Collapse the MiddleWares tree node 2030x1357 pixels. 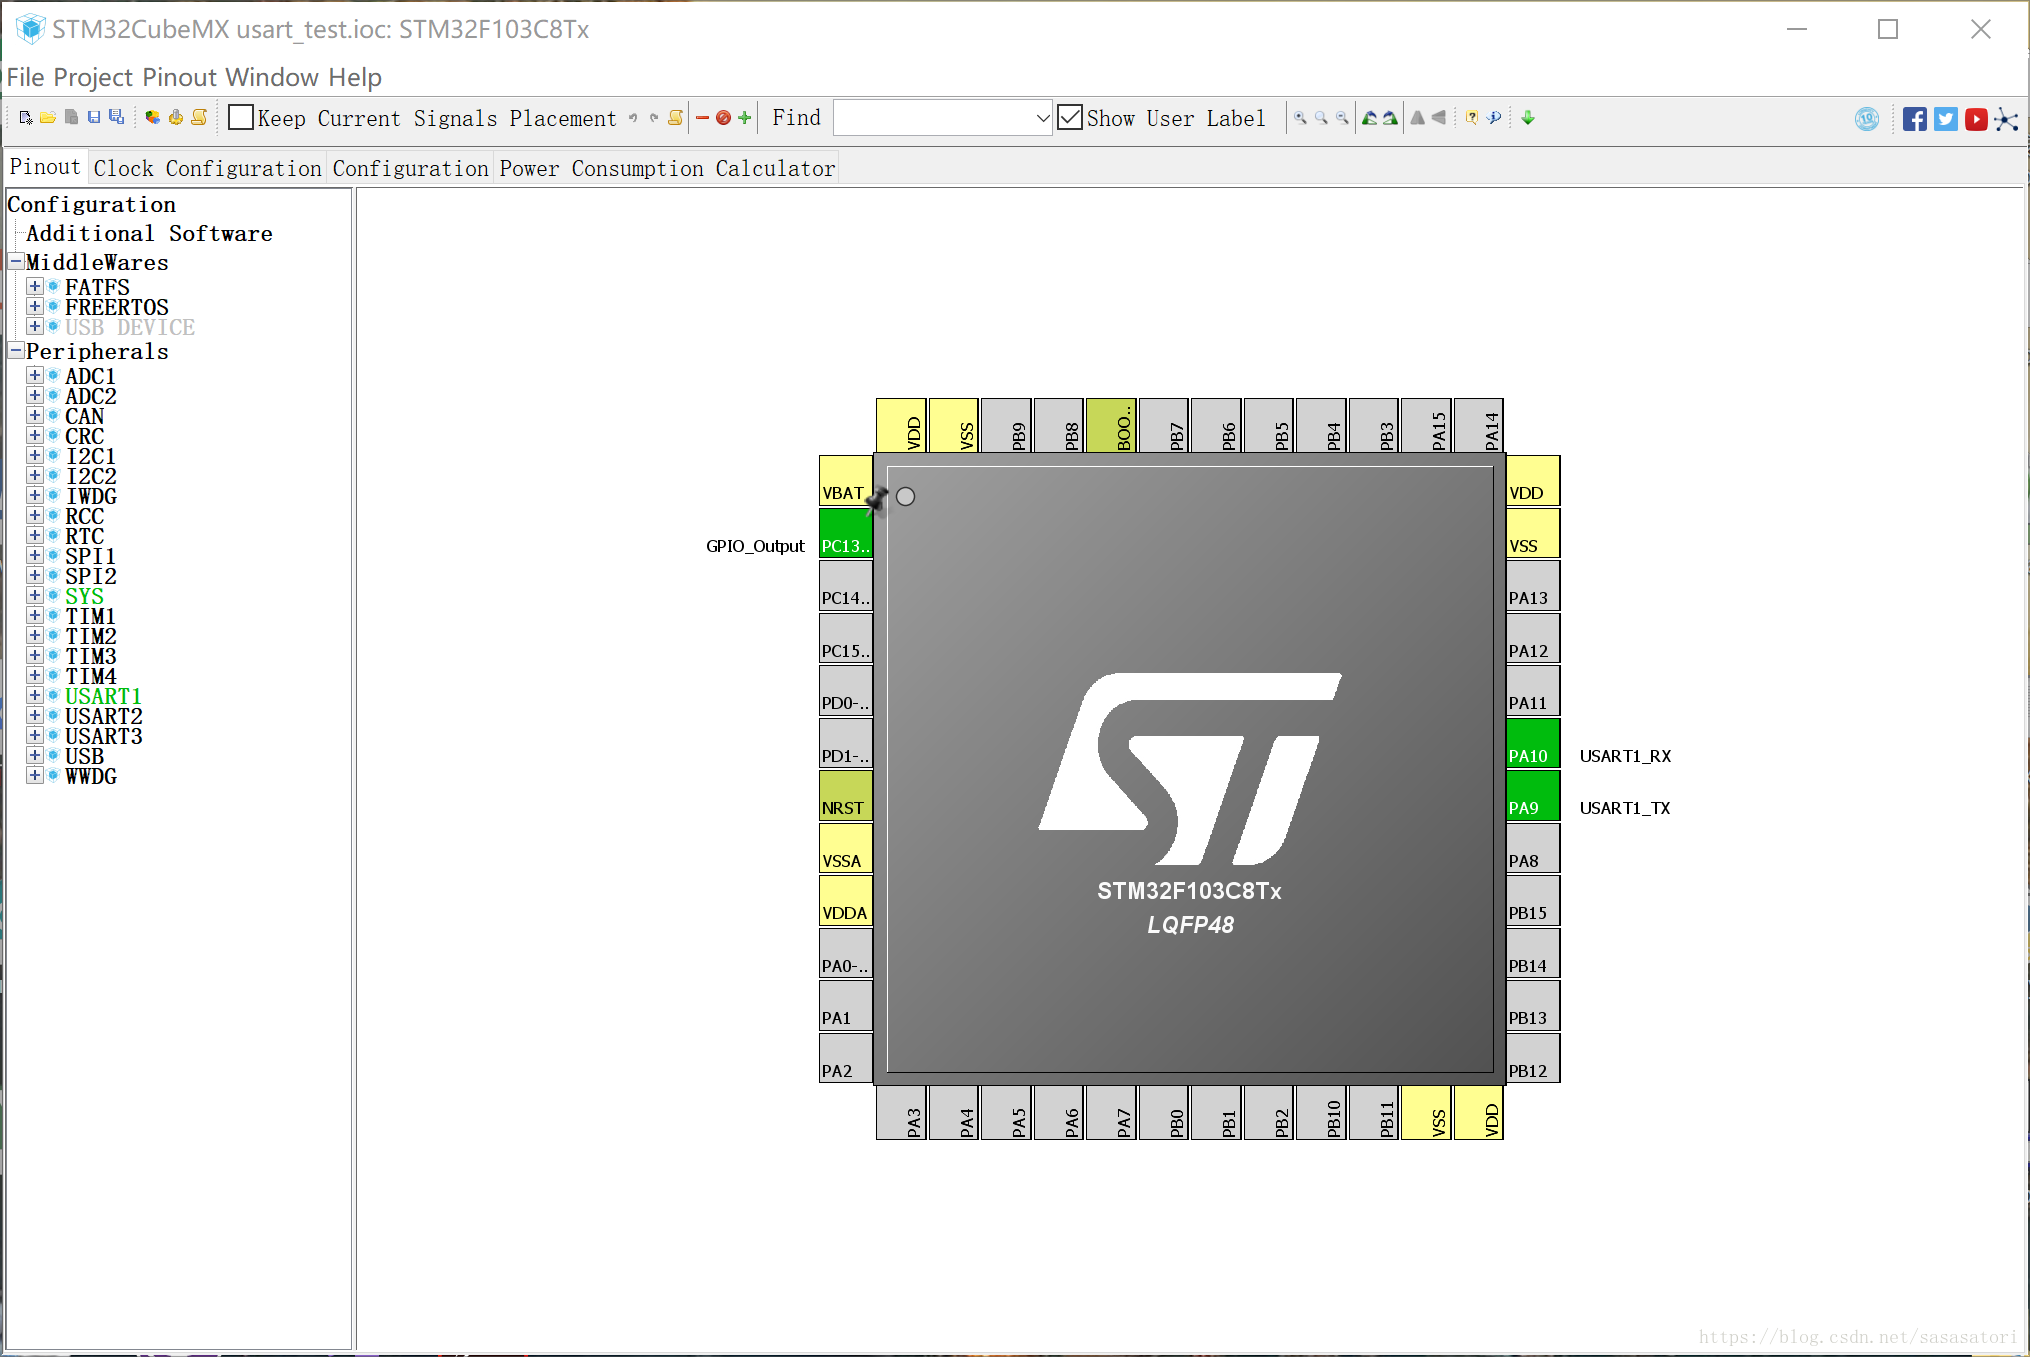[x=16, y=262]
